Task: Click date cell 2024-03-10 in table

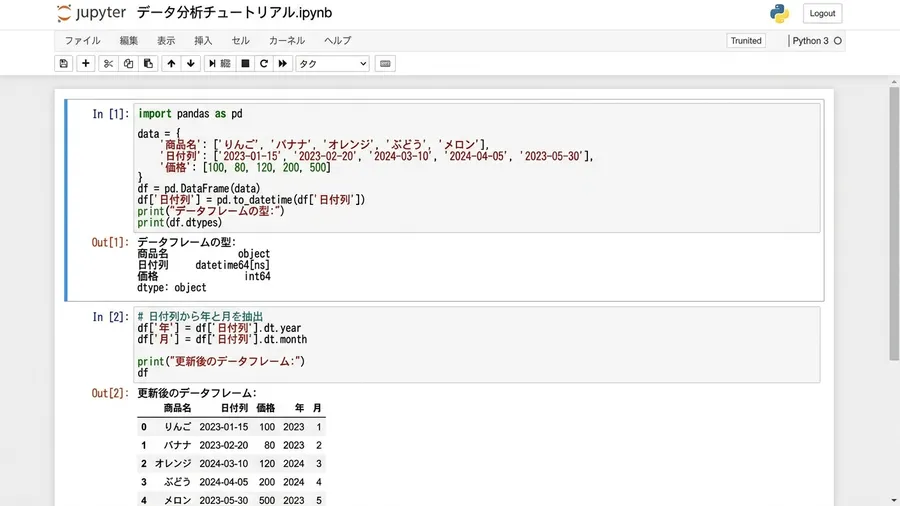Action: [x=224, y=464]
